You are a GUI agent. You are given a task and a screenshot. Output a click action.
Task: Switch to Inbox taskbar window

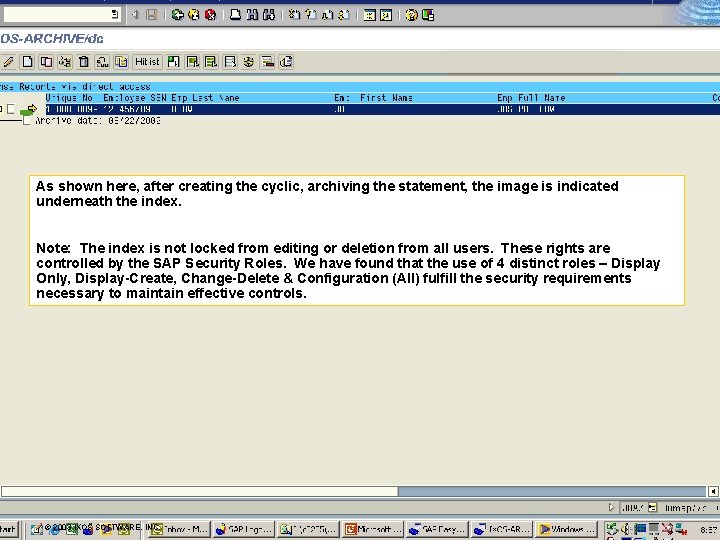click(x=180, y=529)
